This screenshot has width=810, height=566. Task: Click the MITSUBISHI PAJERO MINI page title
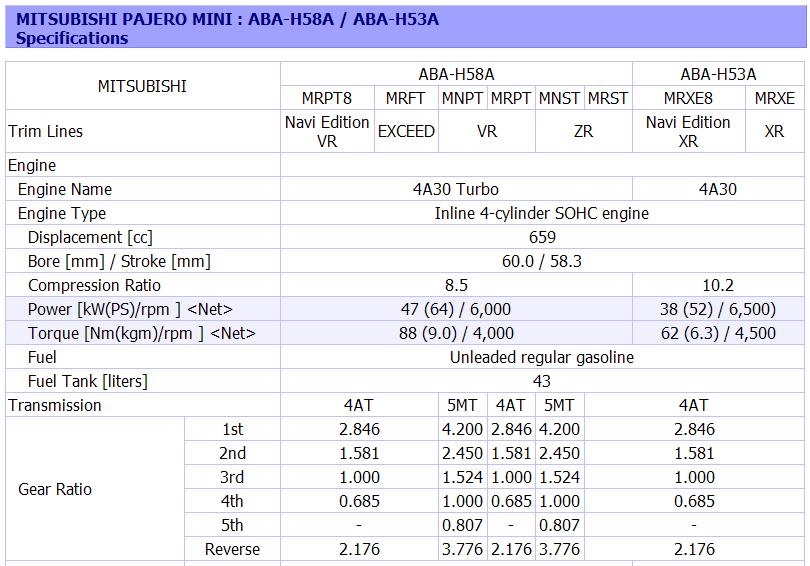pos(227,19)
